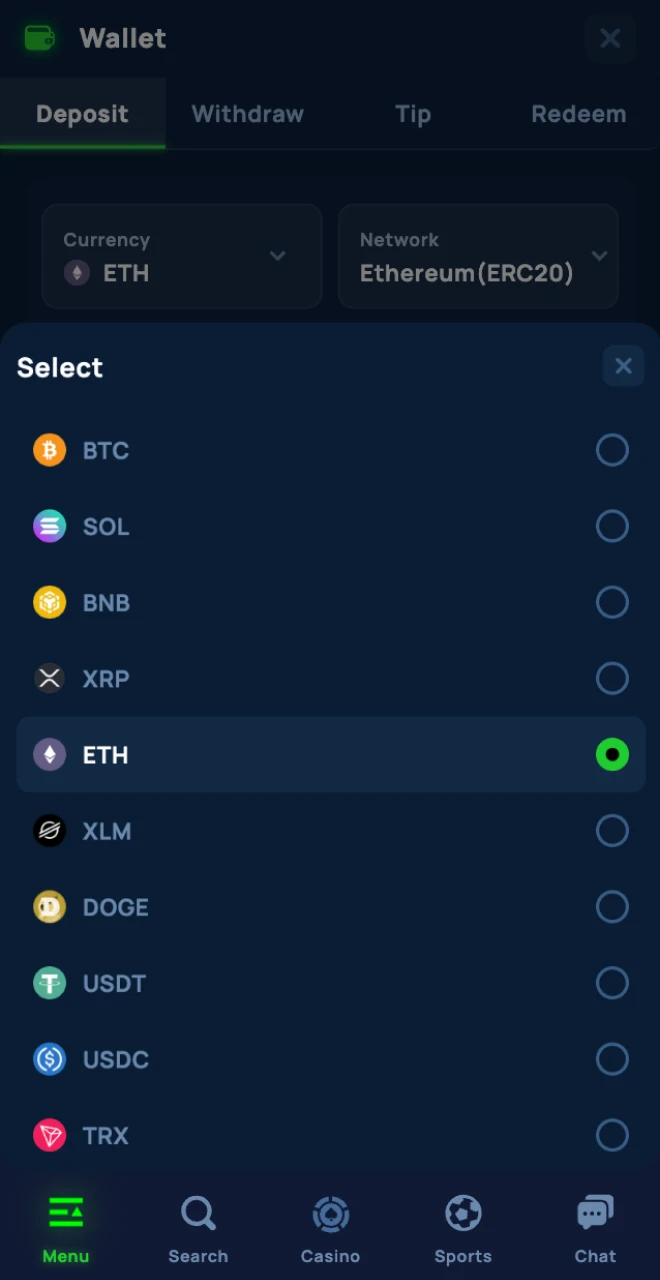Expand the Network dropdown showing Ethereum(ERC20)
The width and height of the screenshot is (660, 1280).
click(x=478, y=257)
